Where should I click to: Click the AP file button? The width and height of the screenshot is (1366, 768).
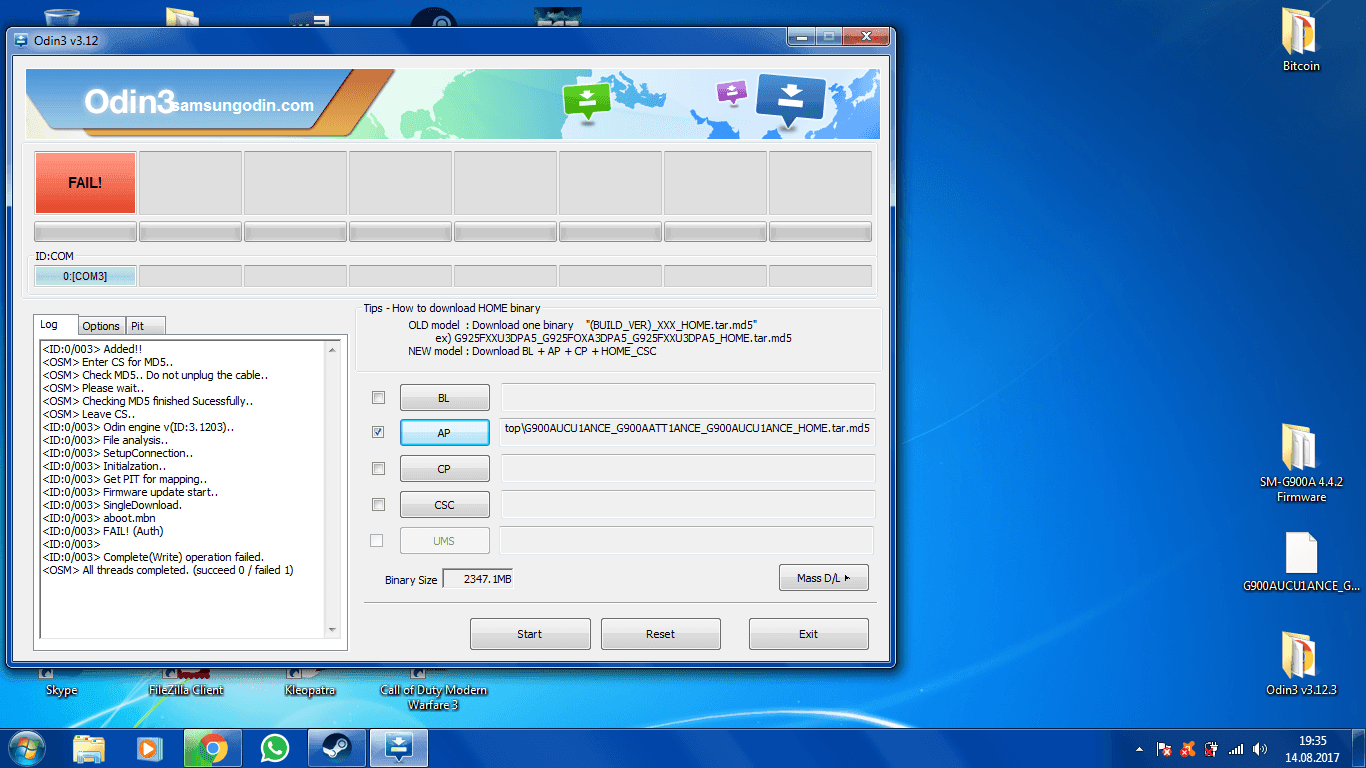(444, 433)
